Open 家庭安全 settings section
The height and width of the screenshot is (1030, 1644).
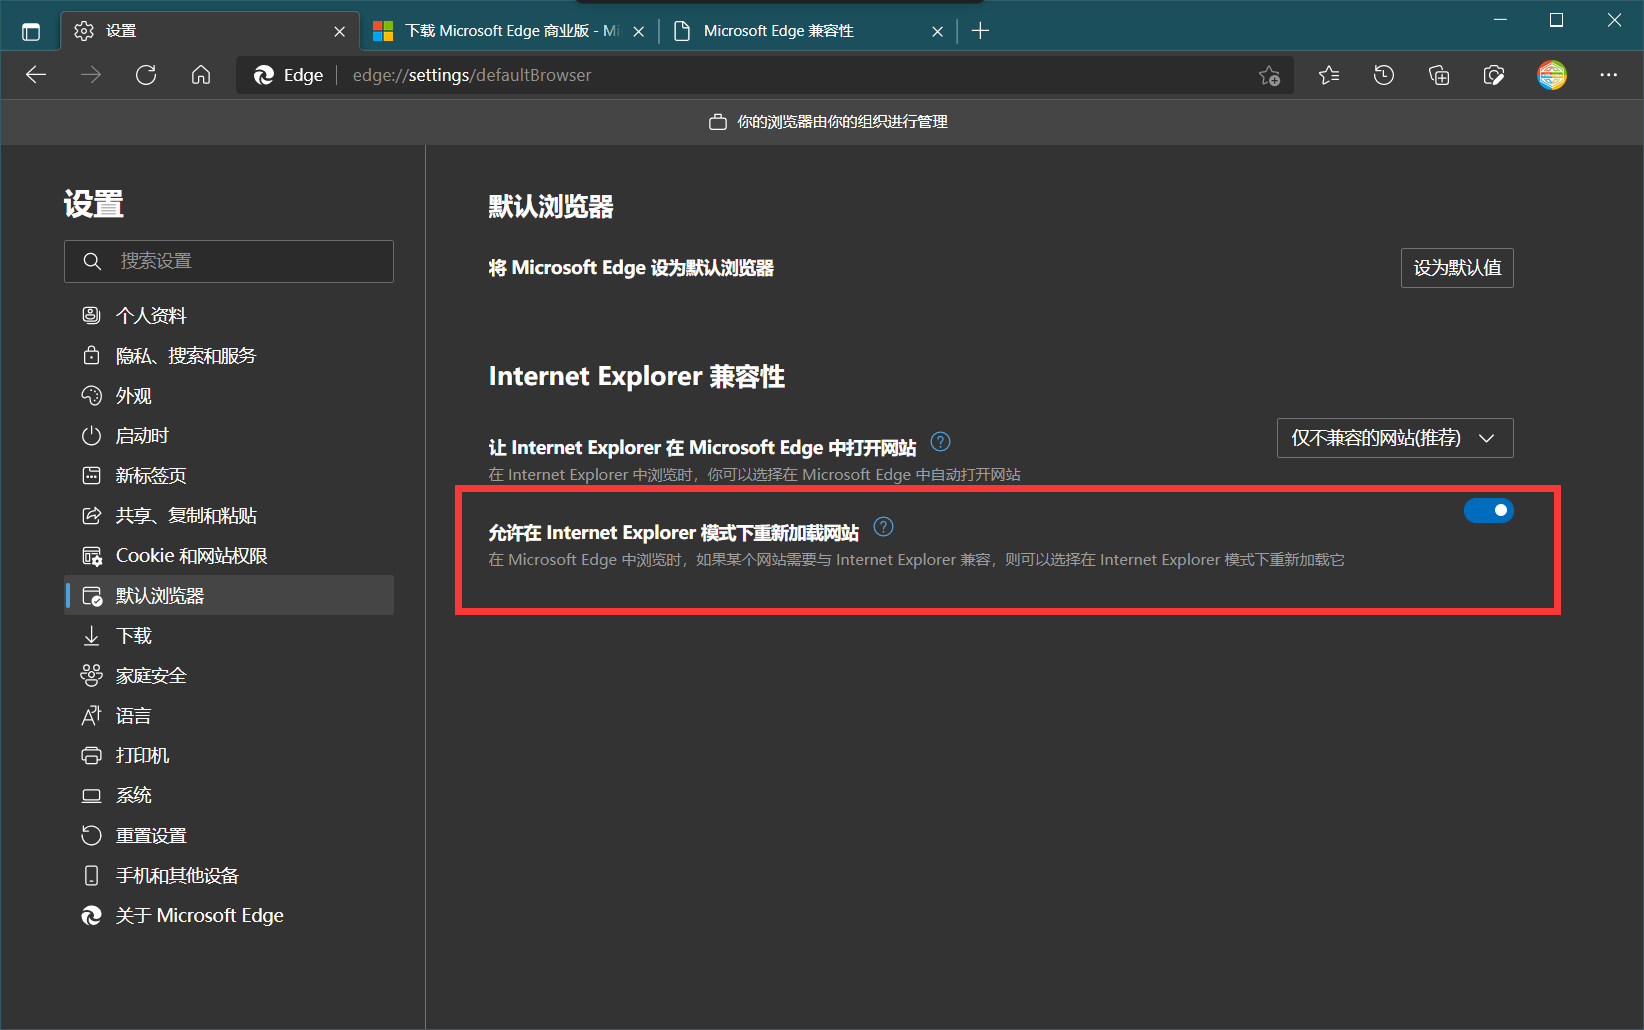(x=229, y=676)
